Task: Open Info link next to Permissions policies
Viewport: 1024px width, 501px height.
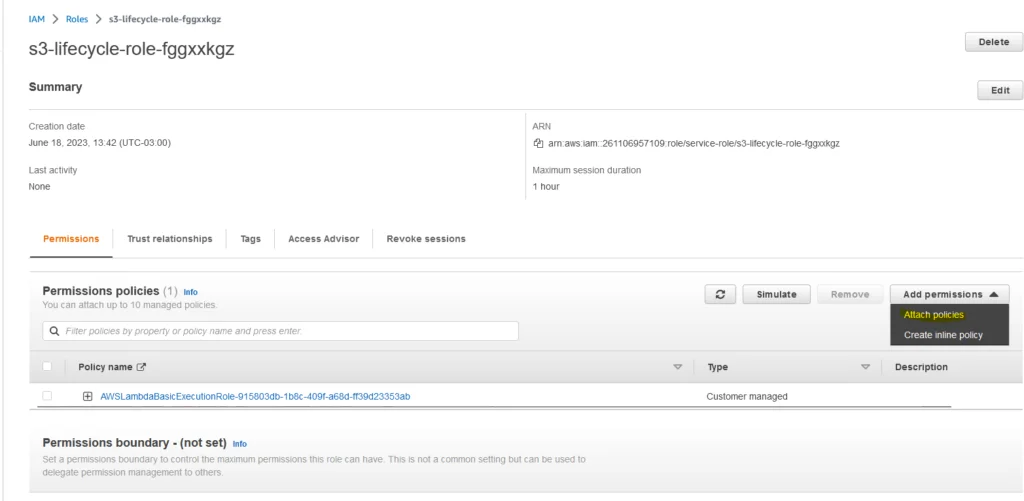Action: [x=190, y=292]
